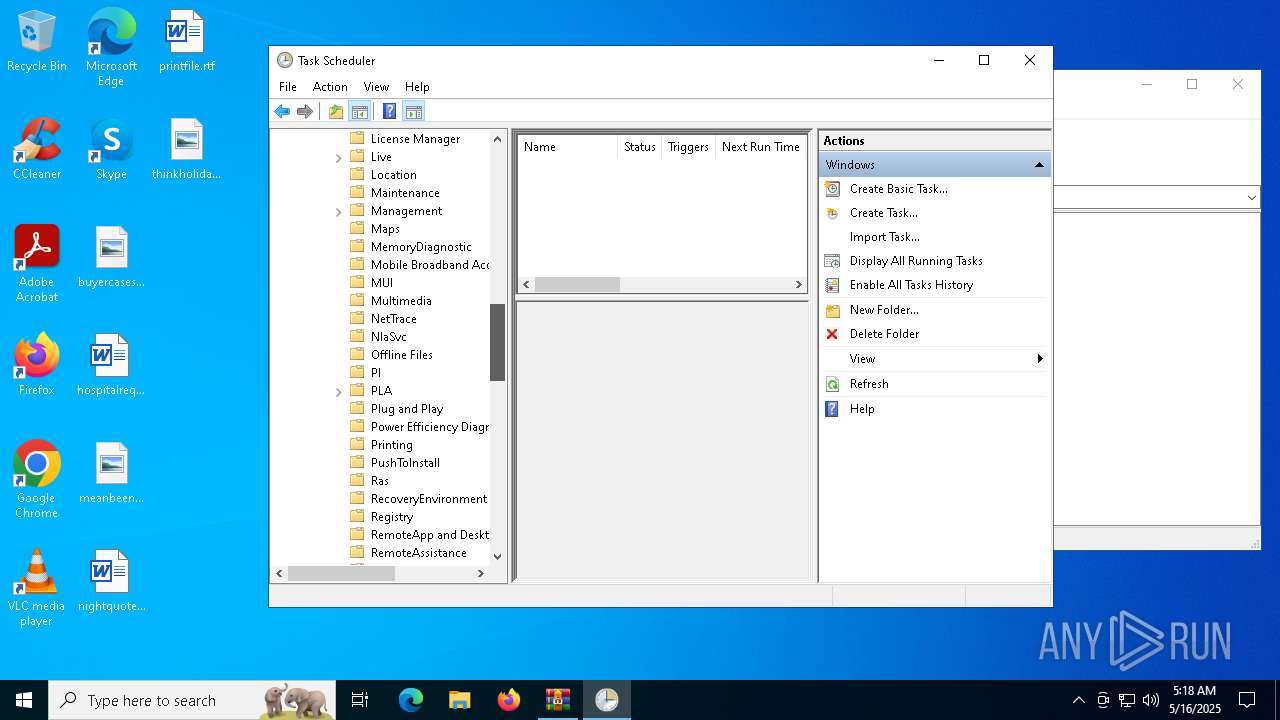
Task: Click the Create Basic Task icon
Action: pyautogui.click(x=832, y=188)
